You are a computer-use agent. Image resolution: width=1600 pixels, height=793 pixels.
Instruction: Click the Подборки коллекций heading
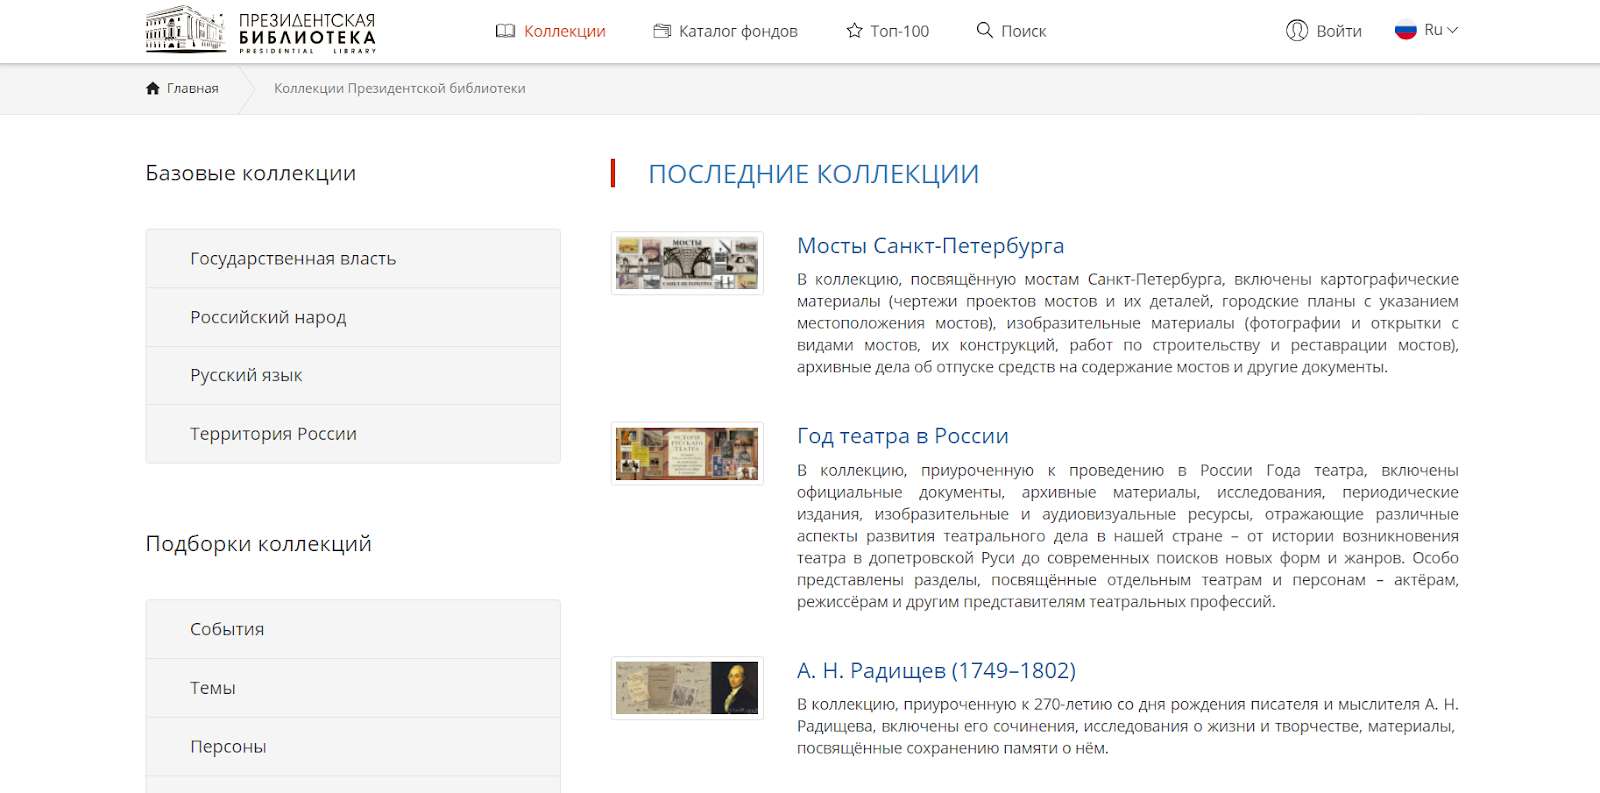click(x=258, y=544)
